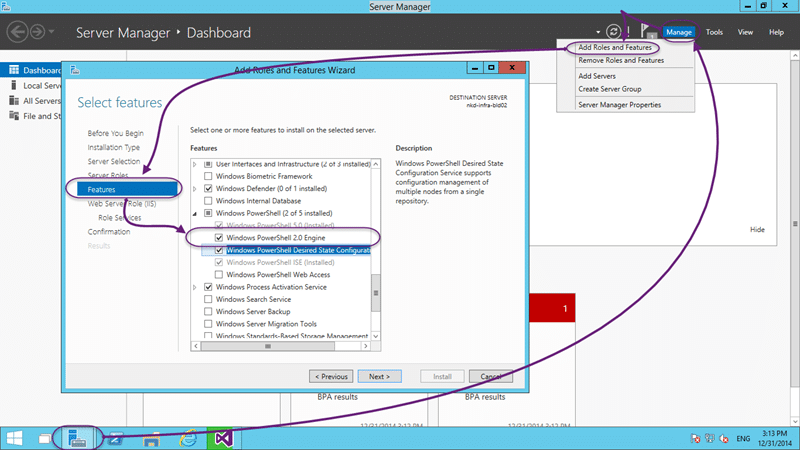Screen dimensions: 800x450
Task: Check Windows Biometric Framework
Action: coord(208,176)
